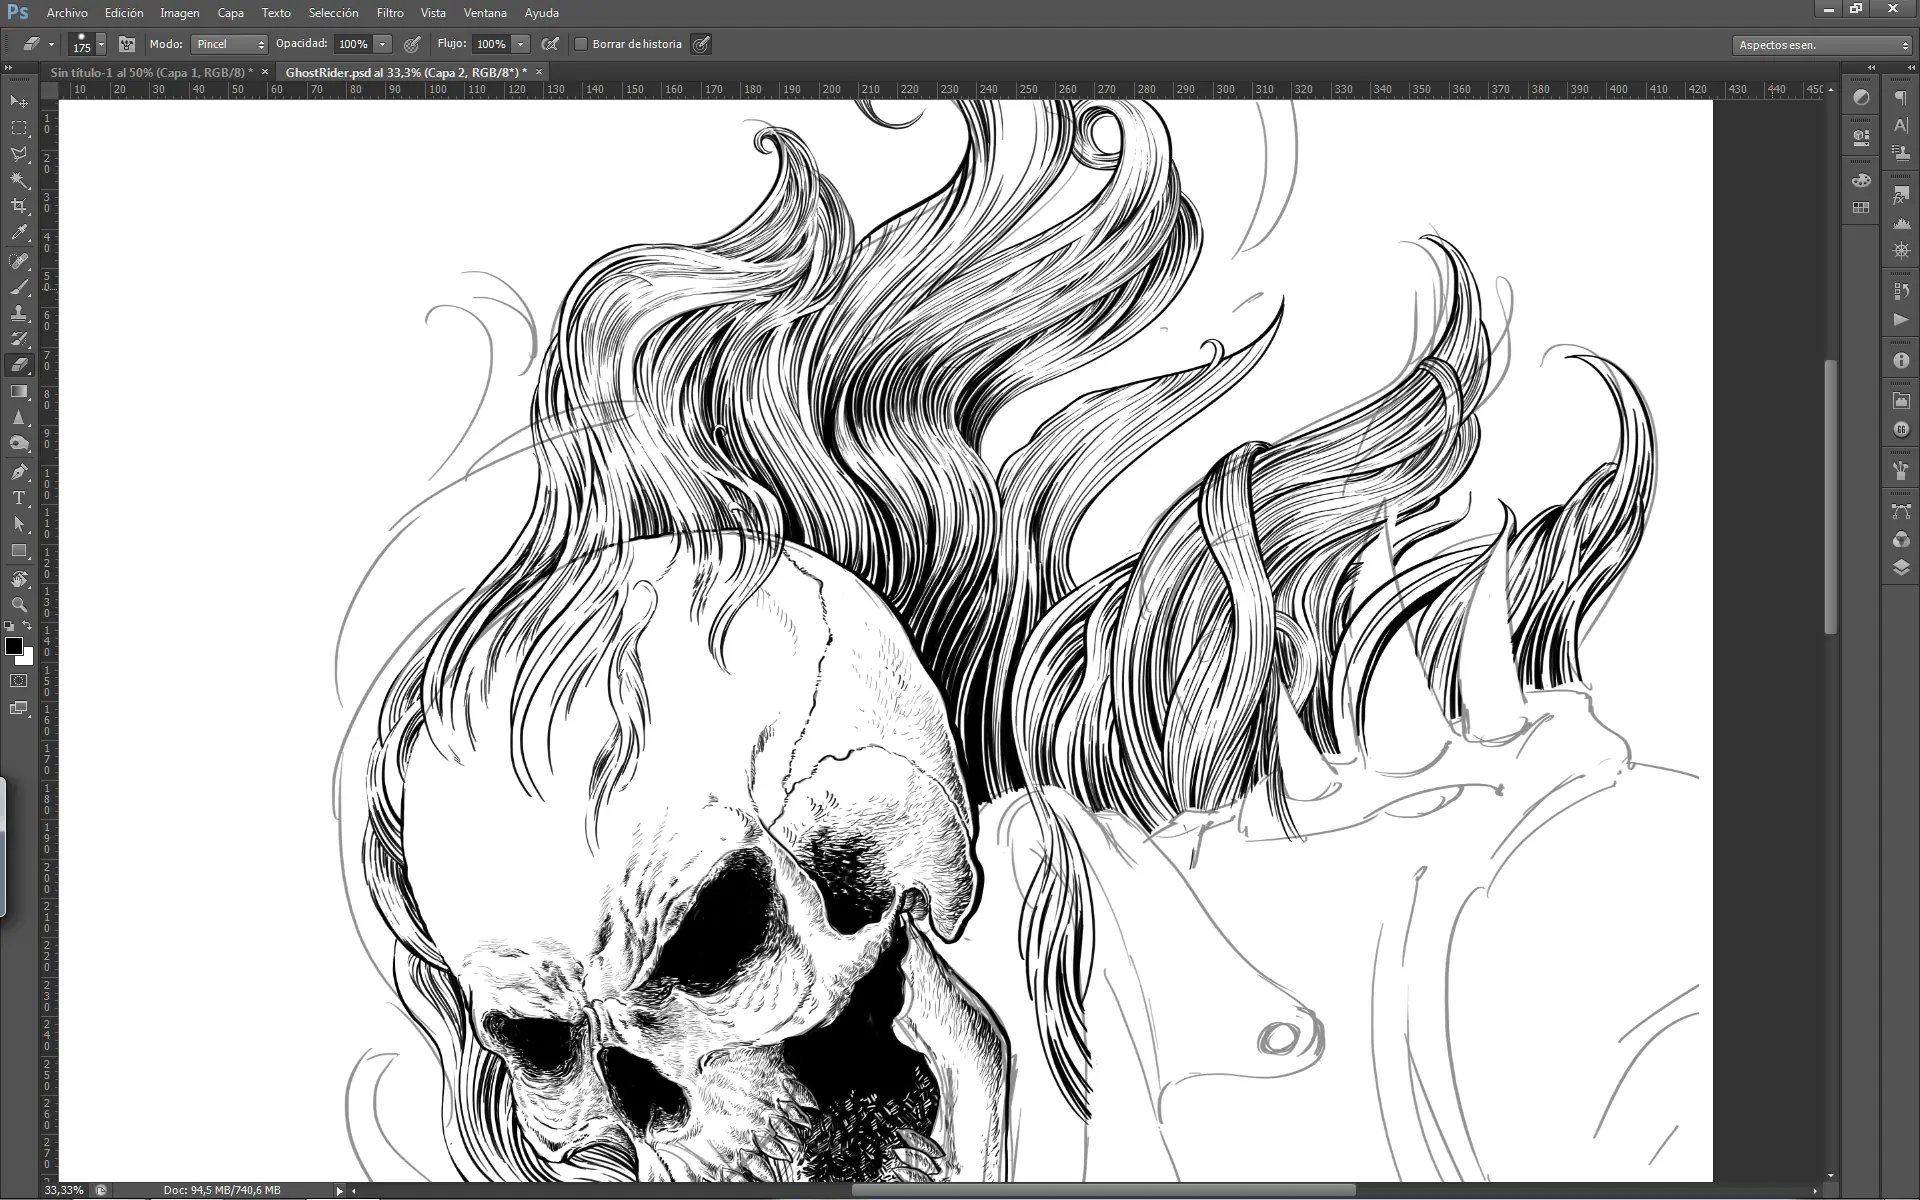Select the Sponge tool
The width and height of the screenshot is (1920, 1200).
[x=19, y=443]
